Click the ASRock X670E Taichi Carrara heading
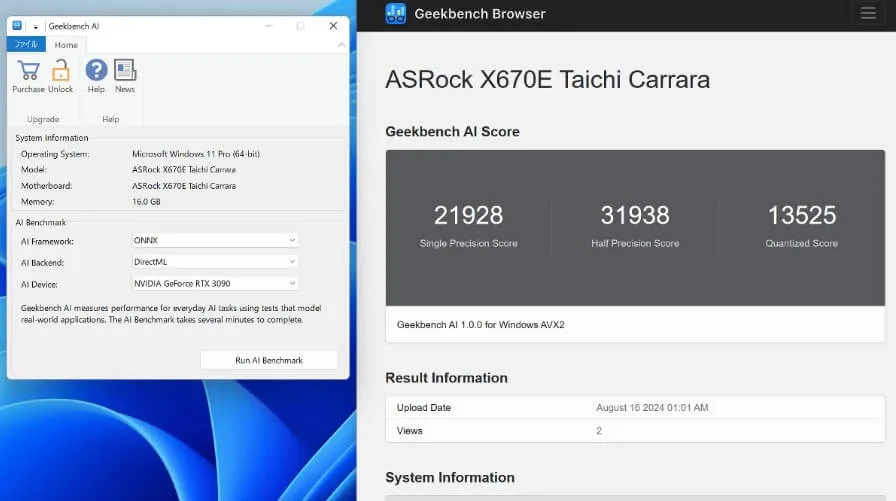Viewport: 896px width, 501px height. coord(547,79)
